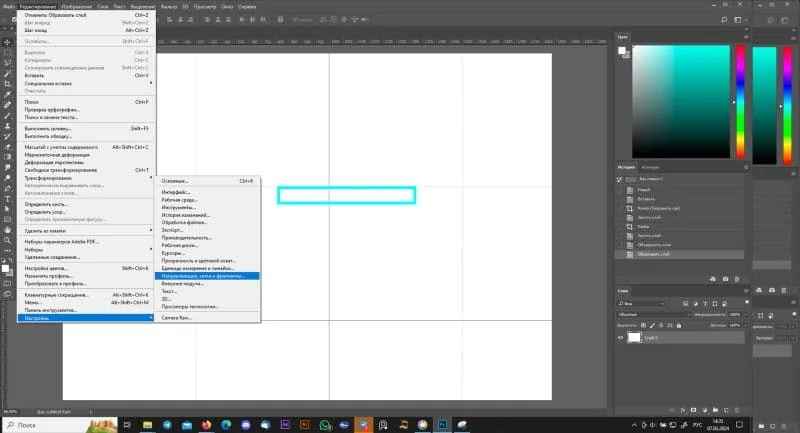Toggle history brush source box beside snapshot
This screenshot has height=433, width=800.
619,180
